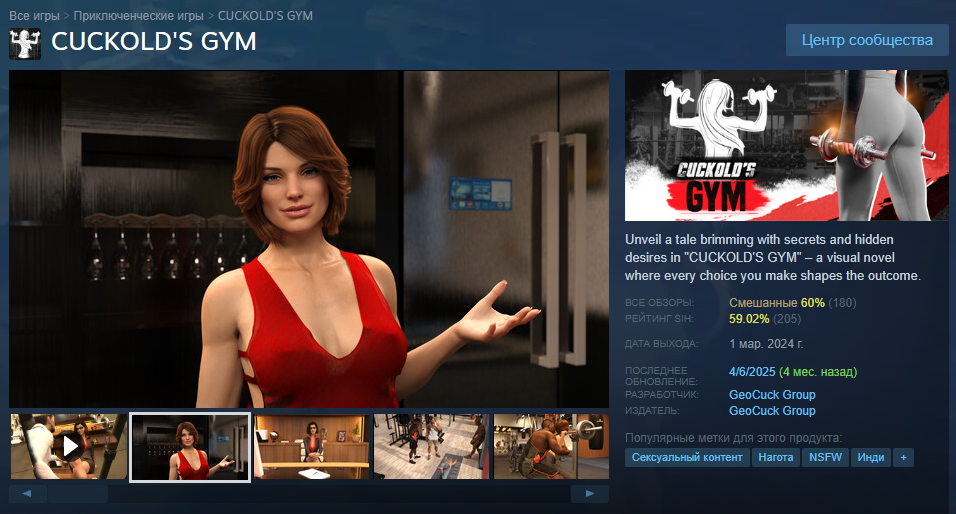Open the Нагота tag
This screenshot has height=514, width=956.
tap(776, 457)
